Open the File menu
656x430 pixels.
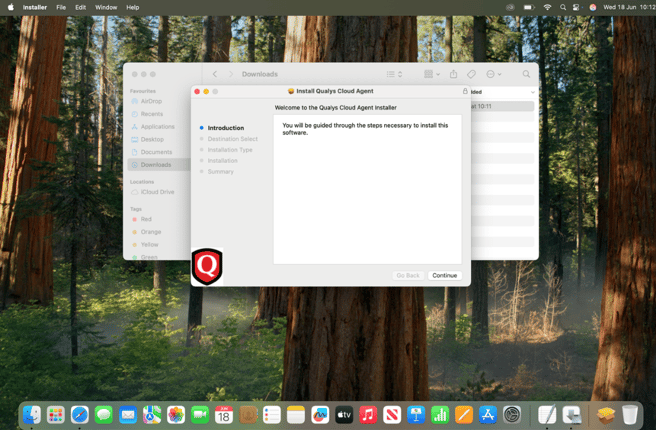(x=61, y=7)
